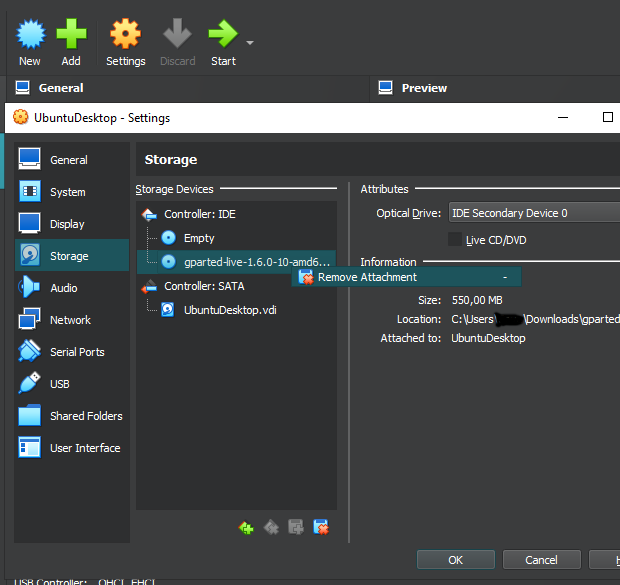Click the New virtual machine icon

[x=30, y=34]
